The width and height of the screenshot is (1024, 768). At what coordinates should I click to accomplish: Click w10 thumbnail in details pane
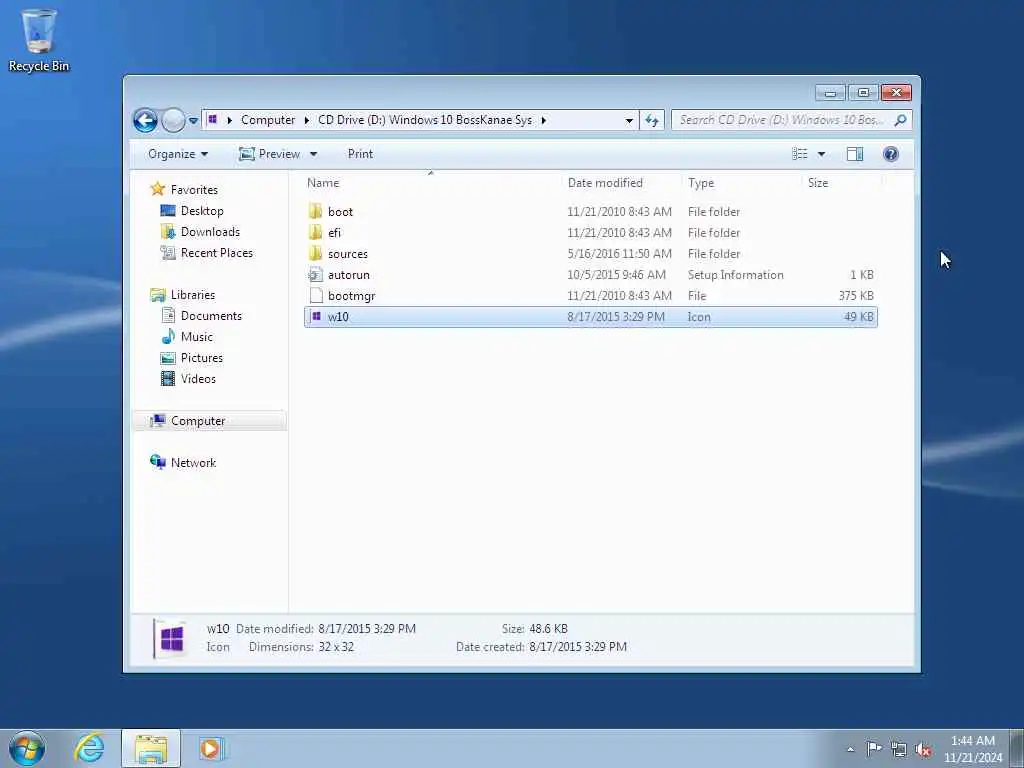tap(171, 638)
